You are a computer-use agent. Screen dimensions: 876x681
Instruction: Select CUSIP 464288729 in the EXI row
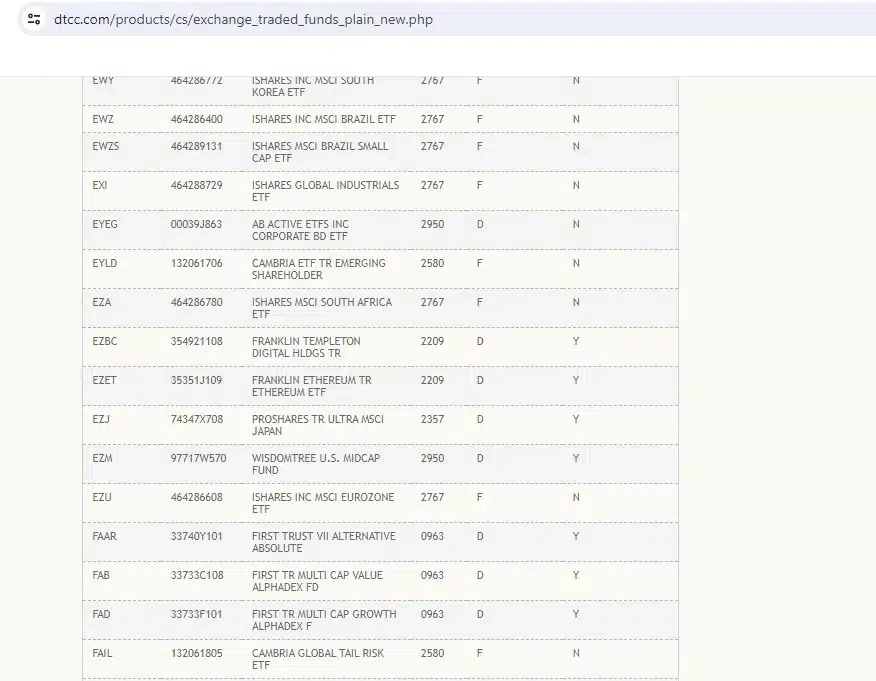click(x=196, y=185)
